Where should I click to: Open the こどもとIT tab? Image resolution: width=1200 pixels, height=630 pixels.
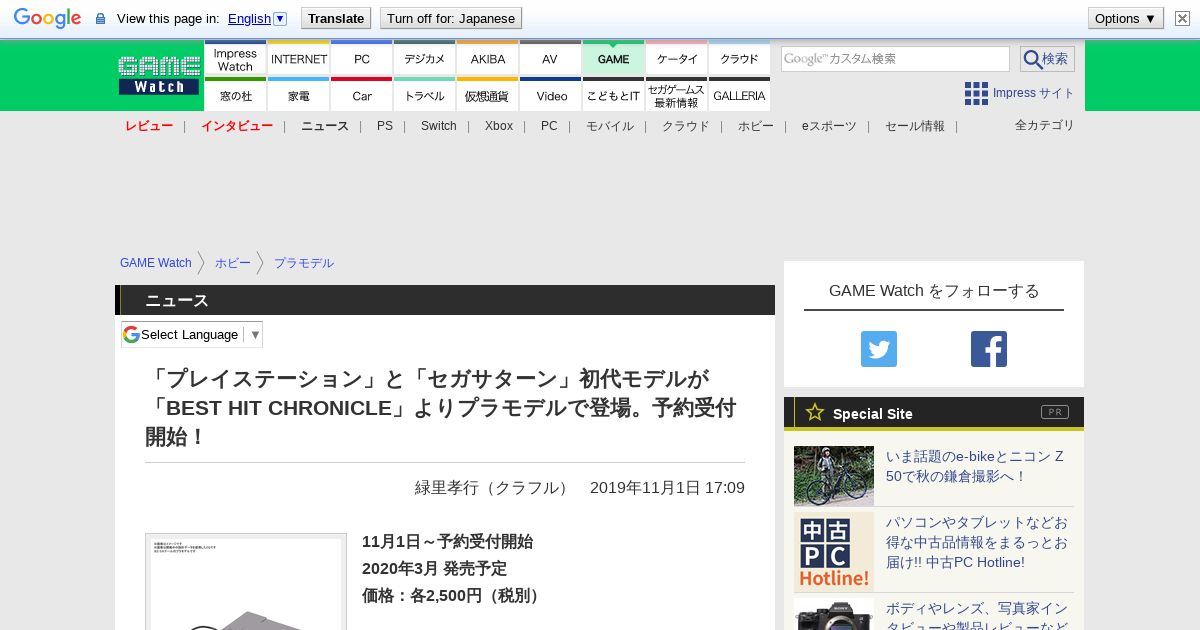coord(613,95)
